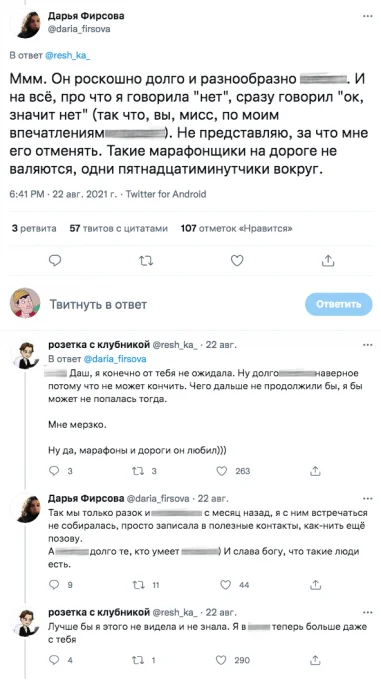This screenshot has height=680, width=381.
Task: Like the reply with 263 likes
Action: tap(221, 471)
